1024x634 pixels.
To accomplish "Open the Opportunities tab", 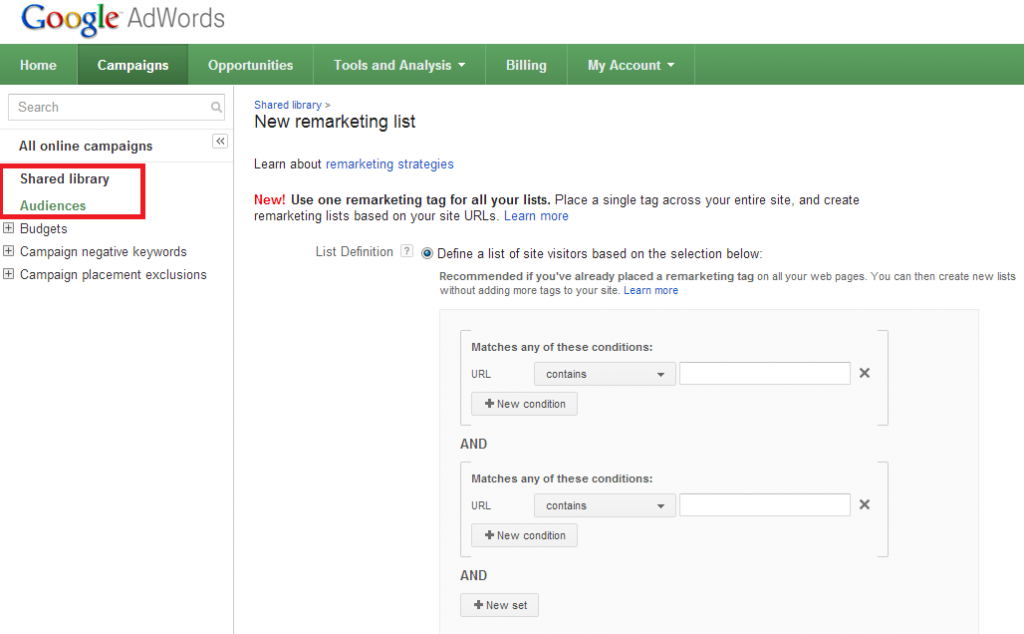I will point(250,65).
